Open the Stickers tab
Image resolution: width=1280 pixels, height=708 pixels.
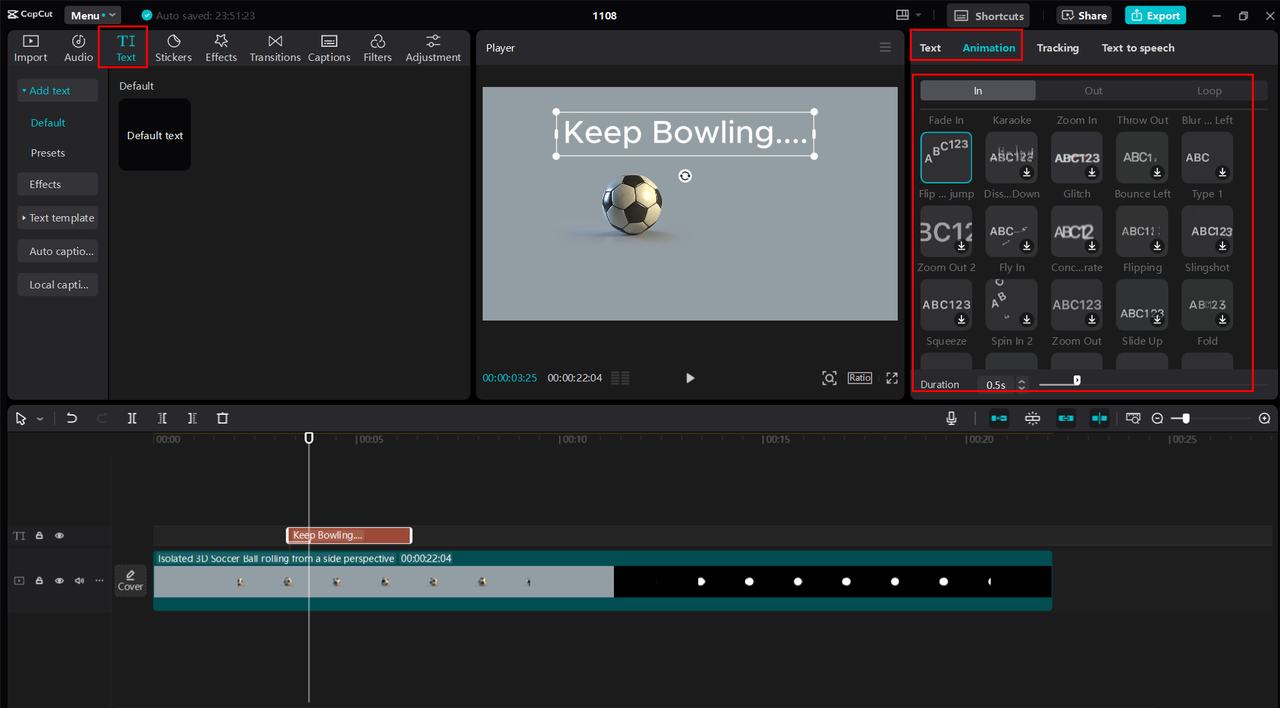(x=173, y=48)
